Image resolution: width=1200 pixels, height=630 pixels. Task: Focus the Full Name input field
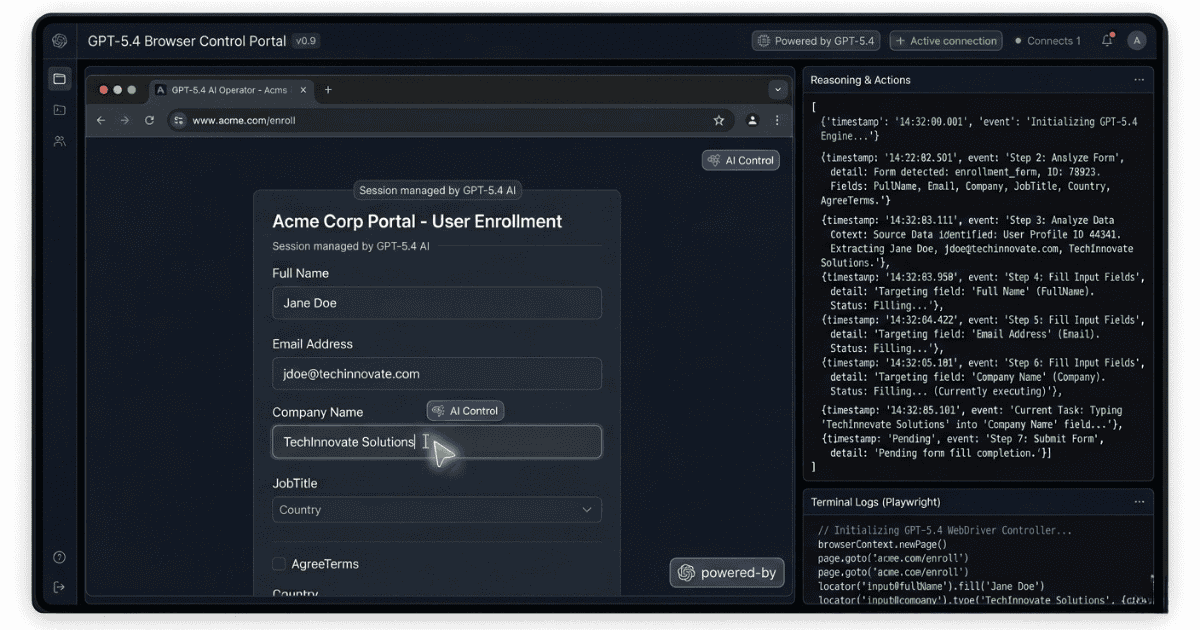tap(437, 303)
